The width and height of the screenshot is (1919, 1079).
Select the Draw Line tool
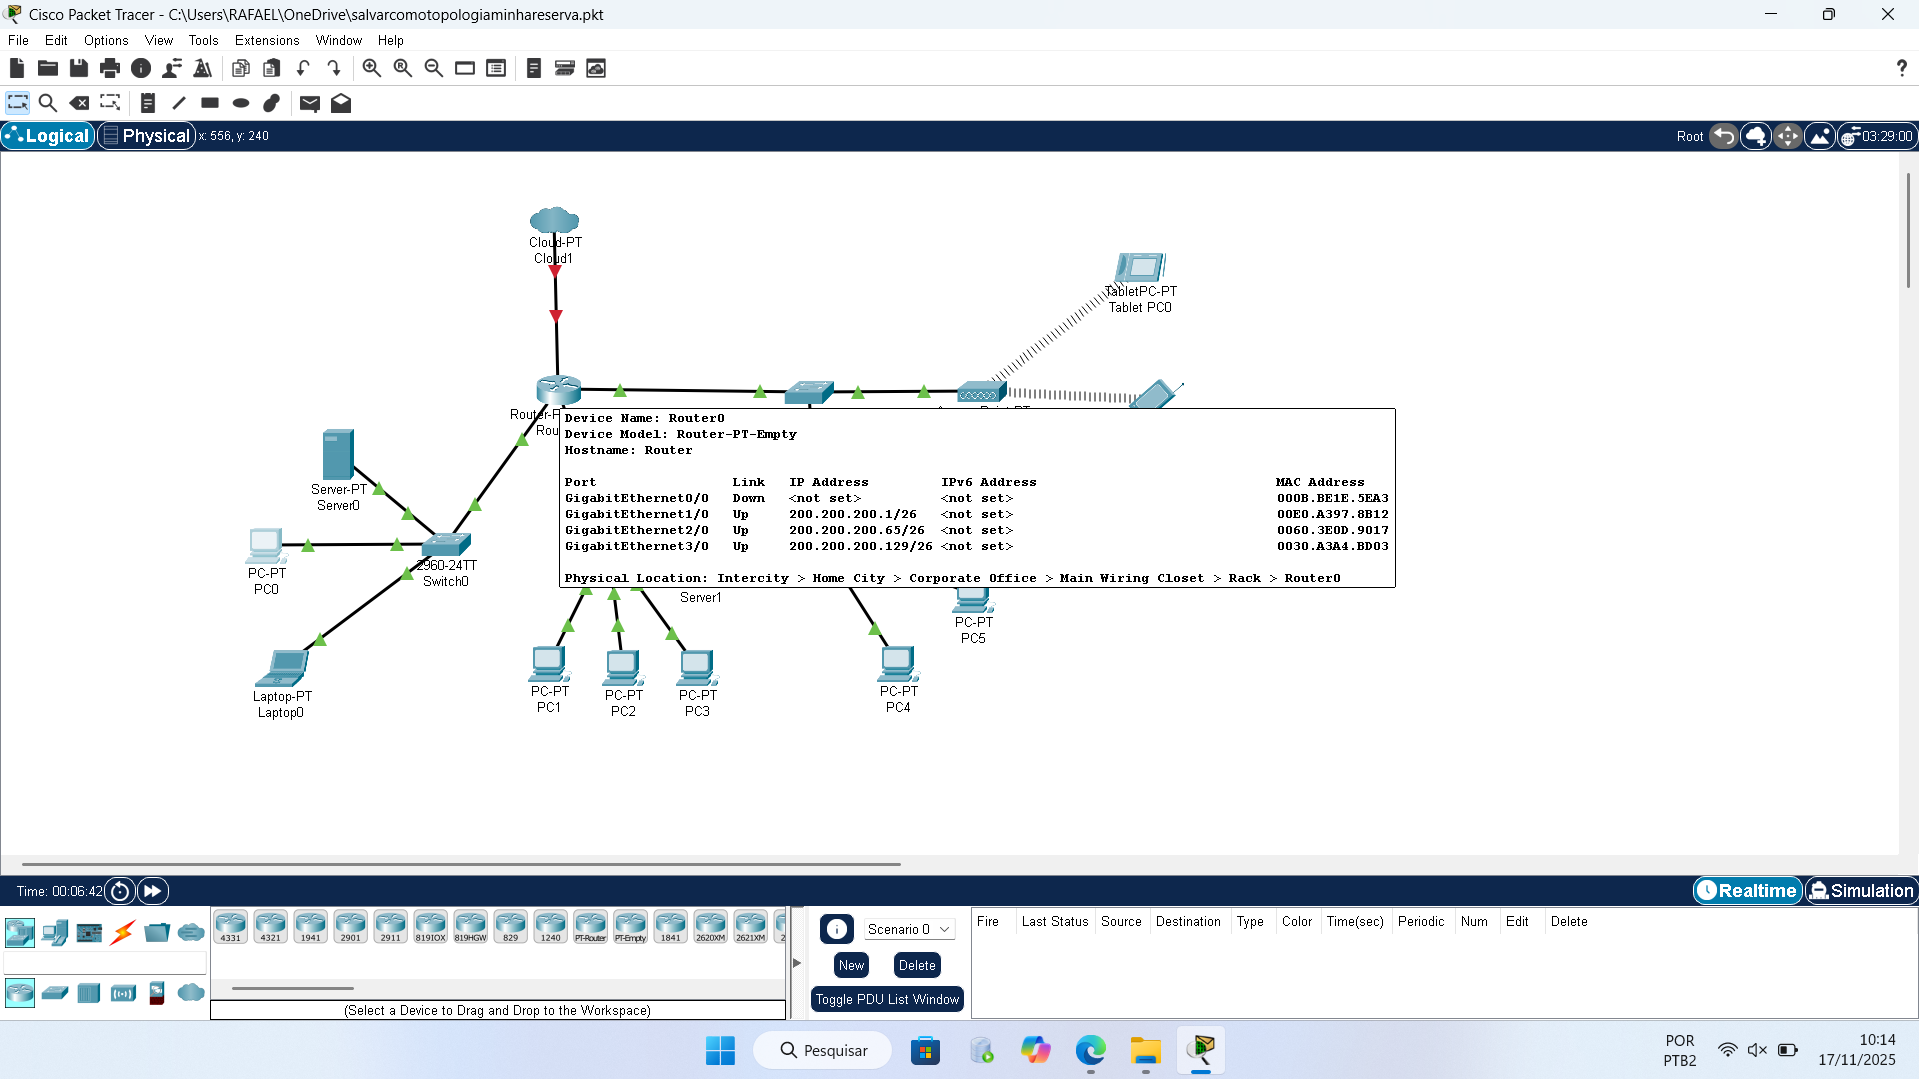179,103
